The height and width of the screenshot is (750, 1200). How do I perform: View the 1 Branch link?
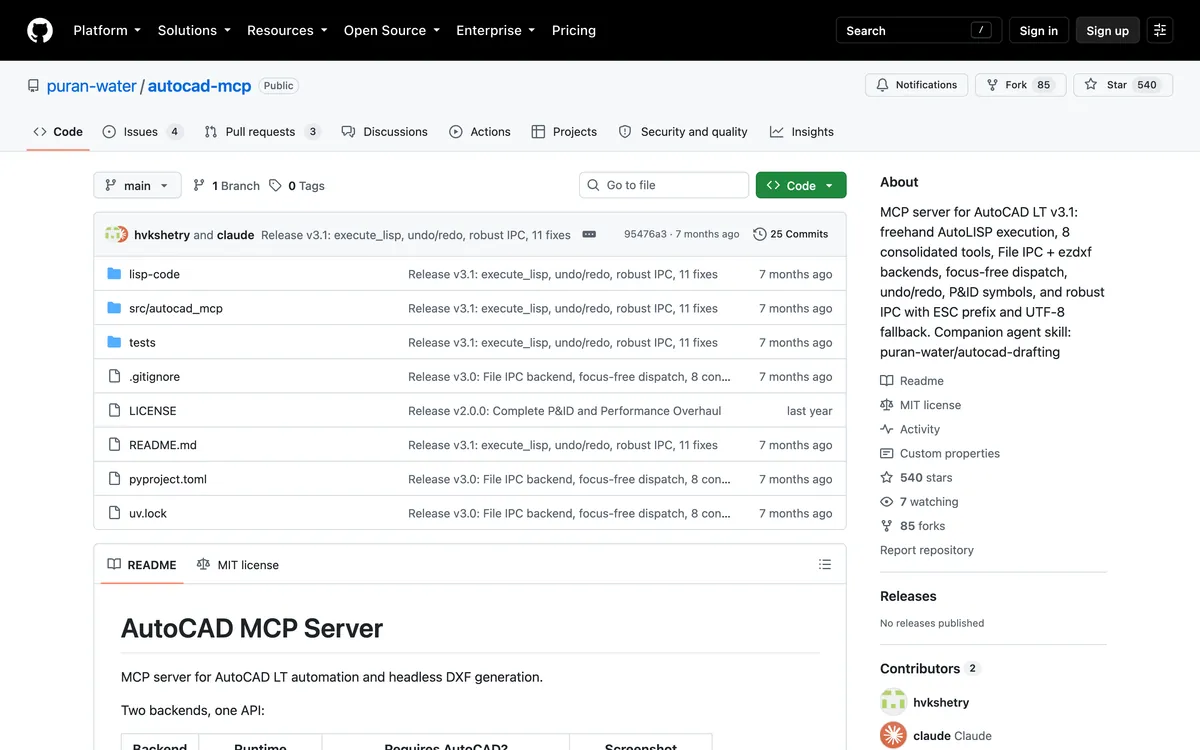[227, 186]
